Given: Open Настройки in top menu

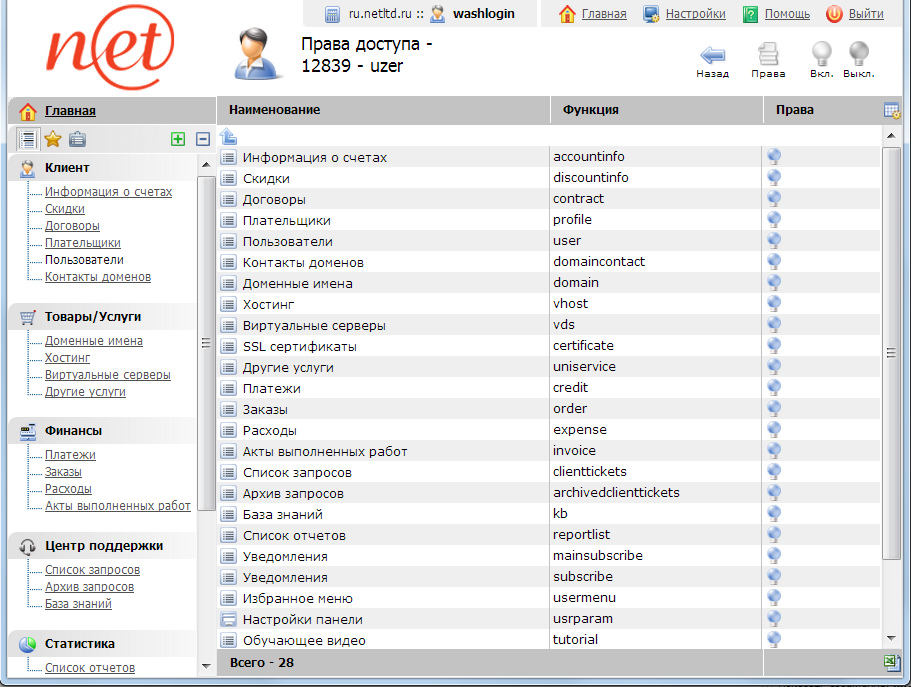Looking at the screenshot, I should click(695, 14).
